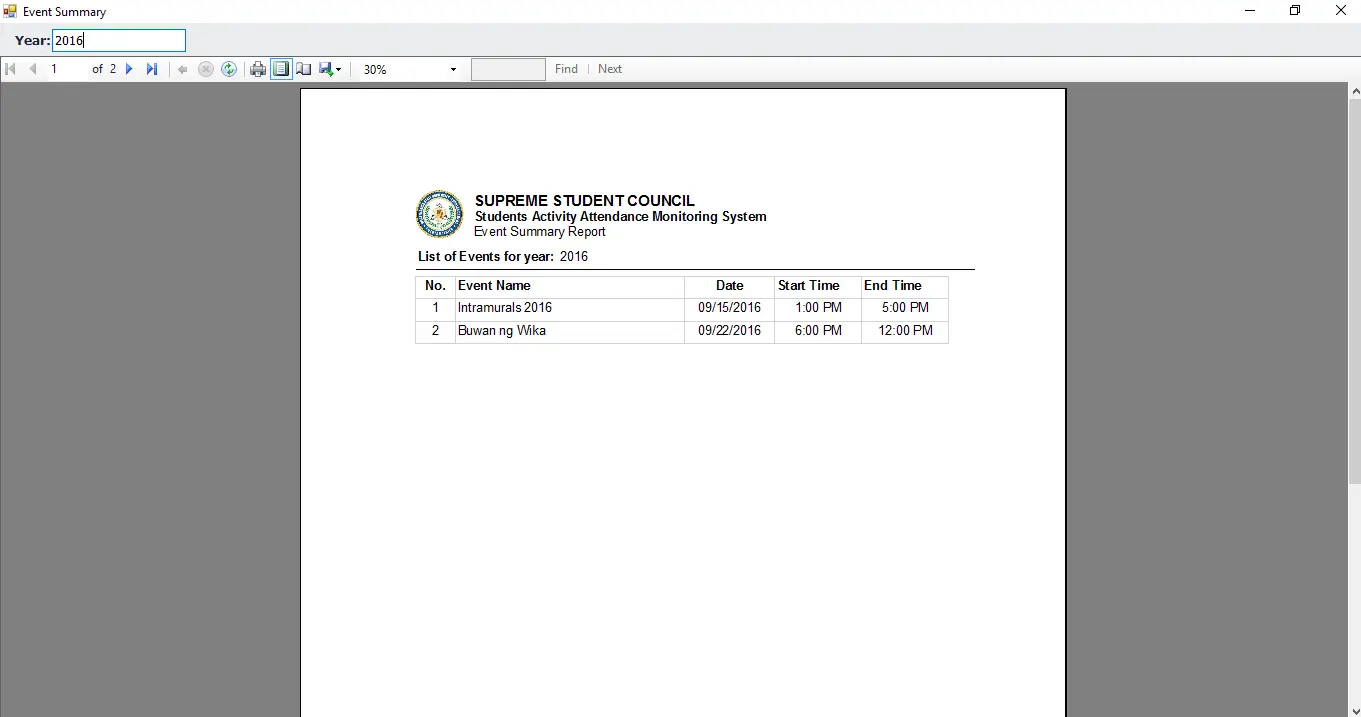This screenshot has height=717, width=1361.
Task: Refresh the report
Action: [x=229, y=69]
